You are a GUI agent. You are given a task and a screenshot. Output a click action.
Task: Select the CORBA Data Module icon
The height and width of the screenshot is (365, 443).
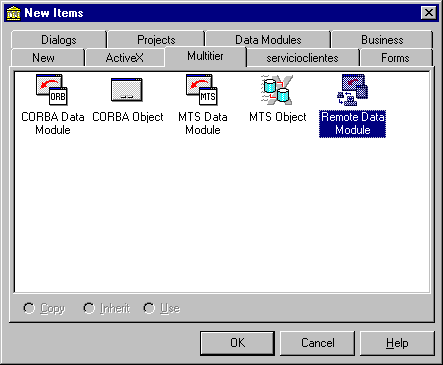[x=52, y=90]
